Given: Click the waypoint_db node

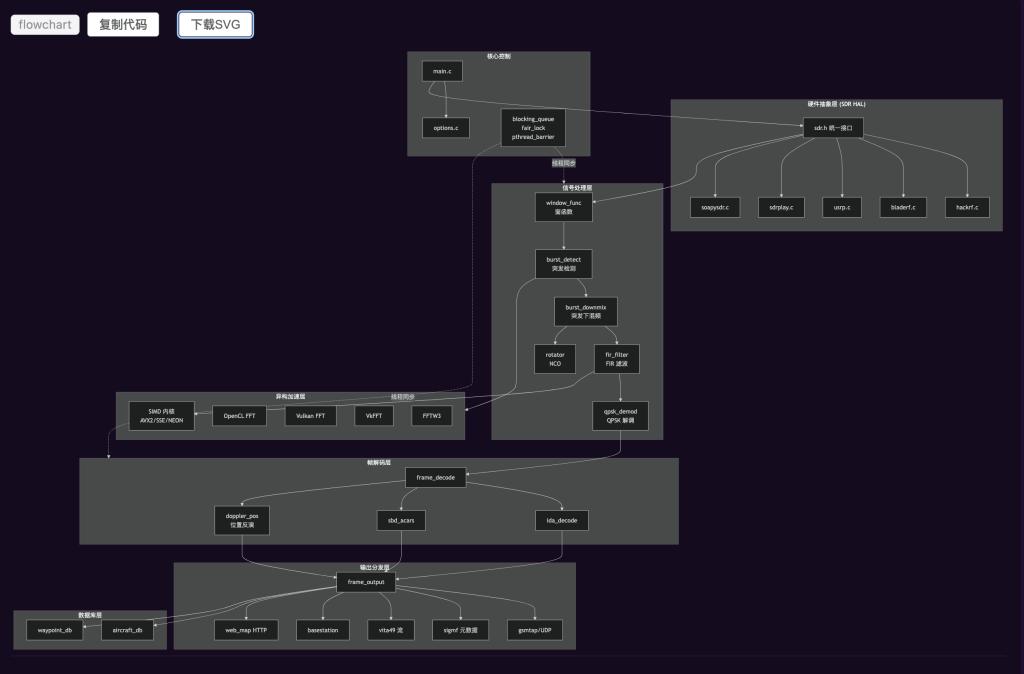Looking at the screenshot, I should (x=55, y=630).
